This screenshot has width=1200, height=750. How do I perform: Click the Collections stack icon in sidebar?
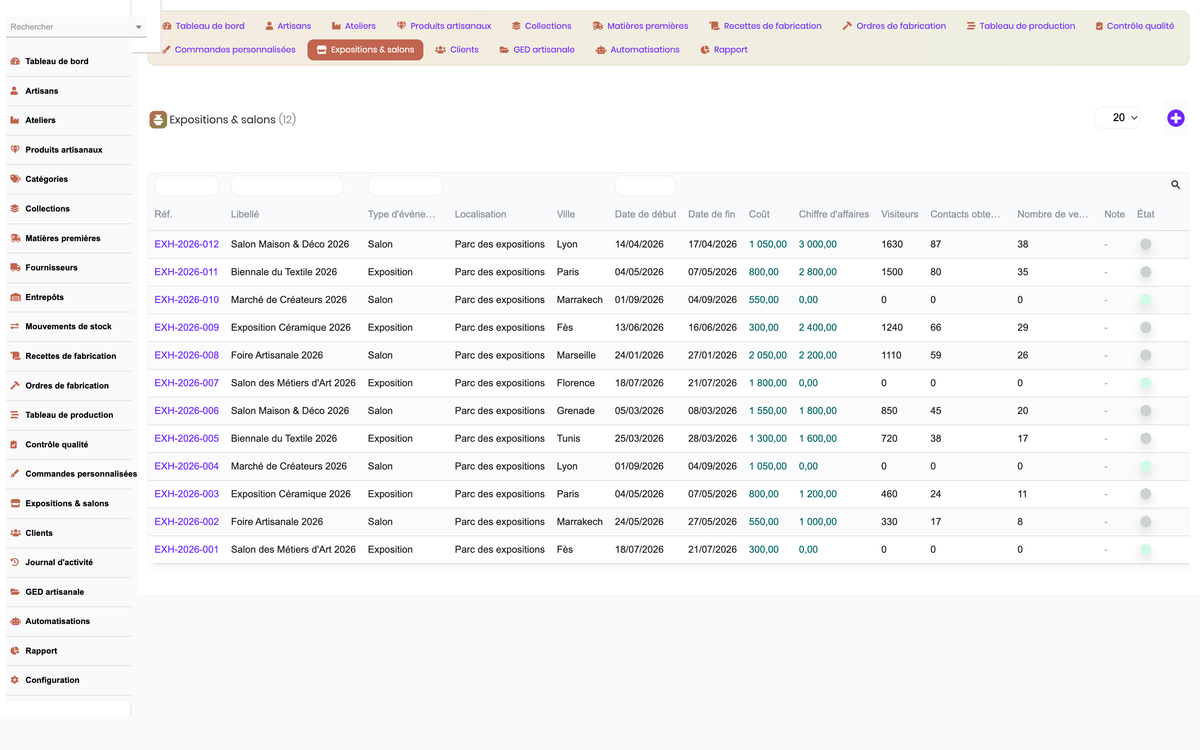point(15,209)
